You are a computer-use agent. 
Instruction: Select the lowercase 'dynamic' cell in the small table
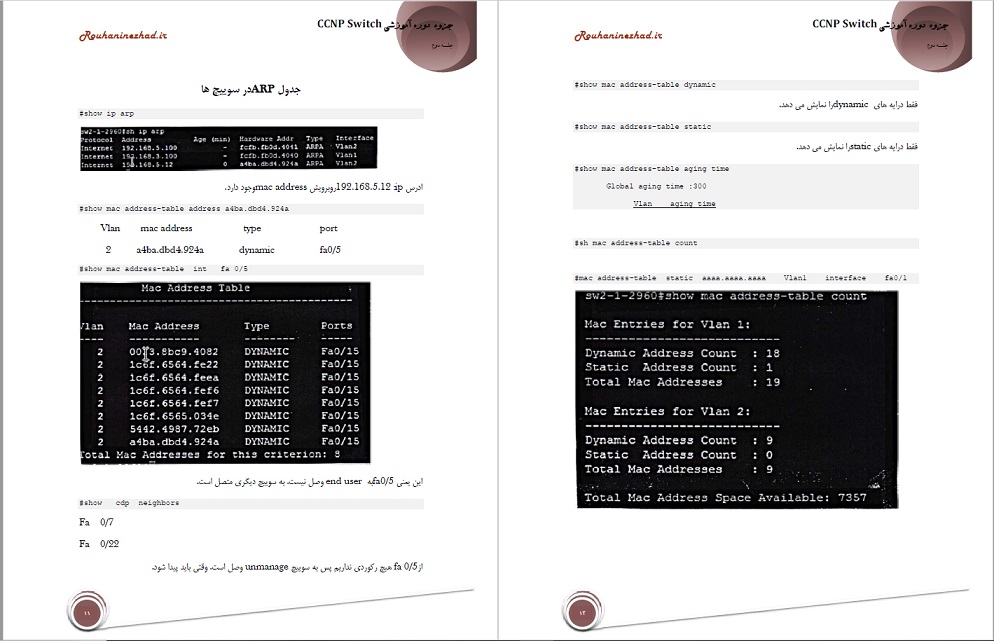point(257,250)
